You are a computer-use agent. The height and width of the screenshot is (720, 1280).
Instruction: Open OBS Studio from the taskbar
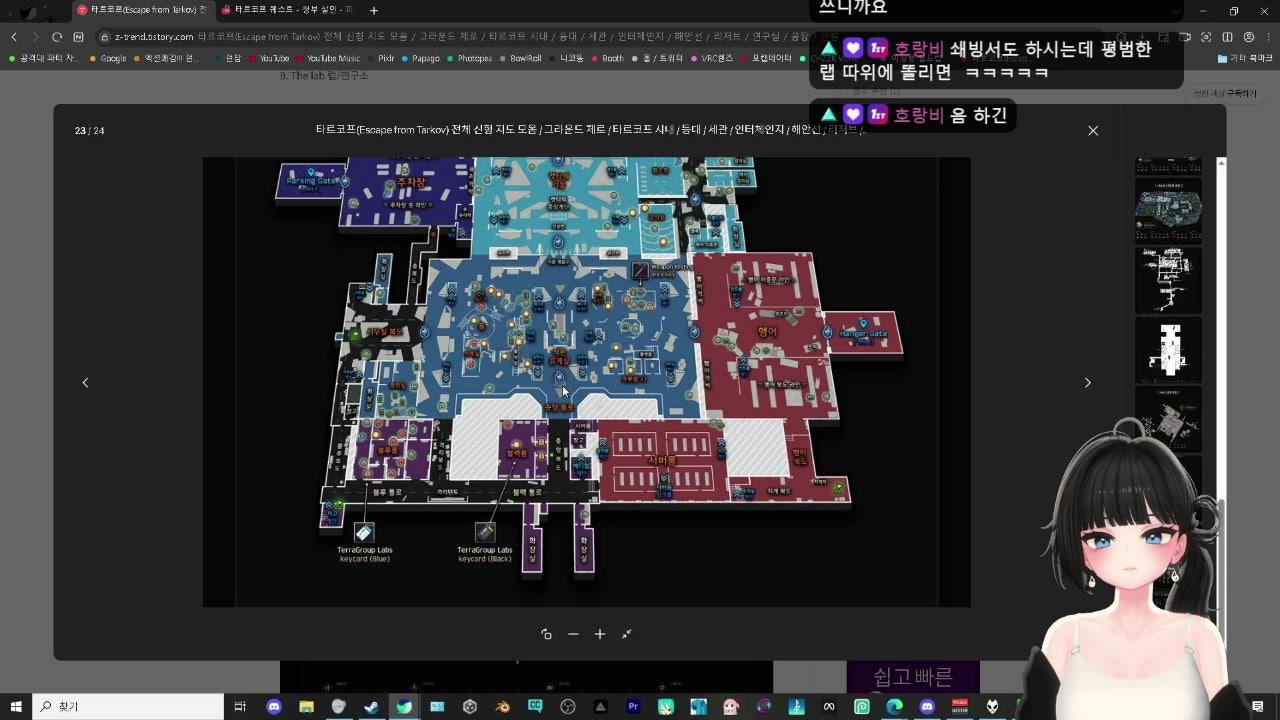[x=568, y=707]
